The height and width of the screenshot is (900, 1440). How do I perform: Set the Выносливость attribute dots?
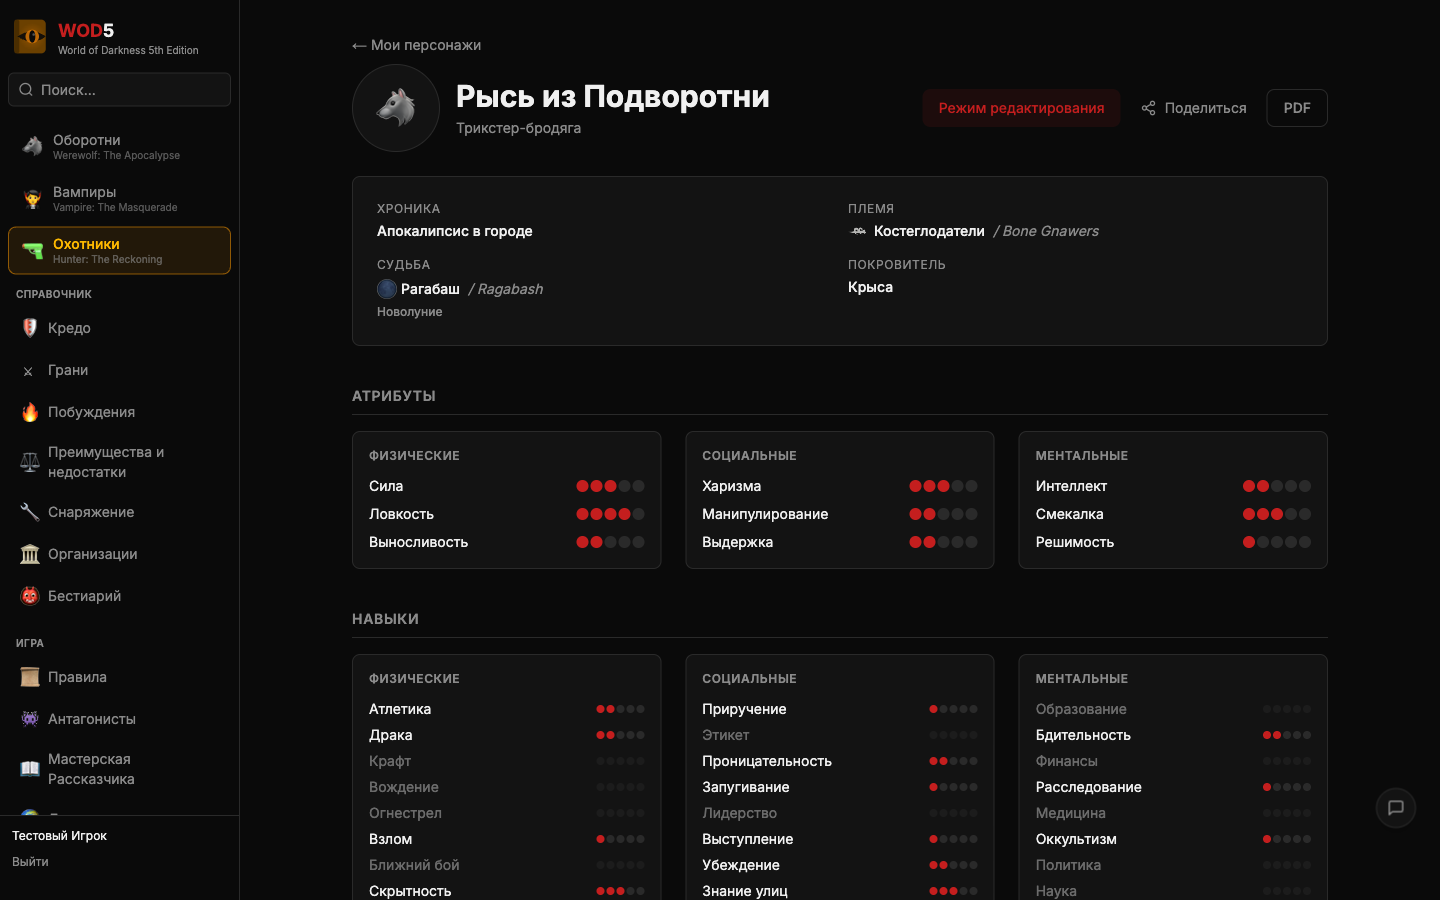click(610, 542)
